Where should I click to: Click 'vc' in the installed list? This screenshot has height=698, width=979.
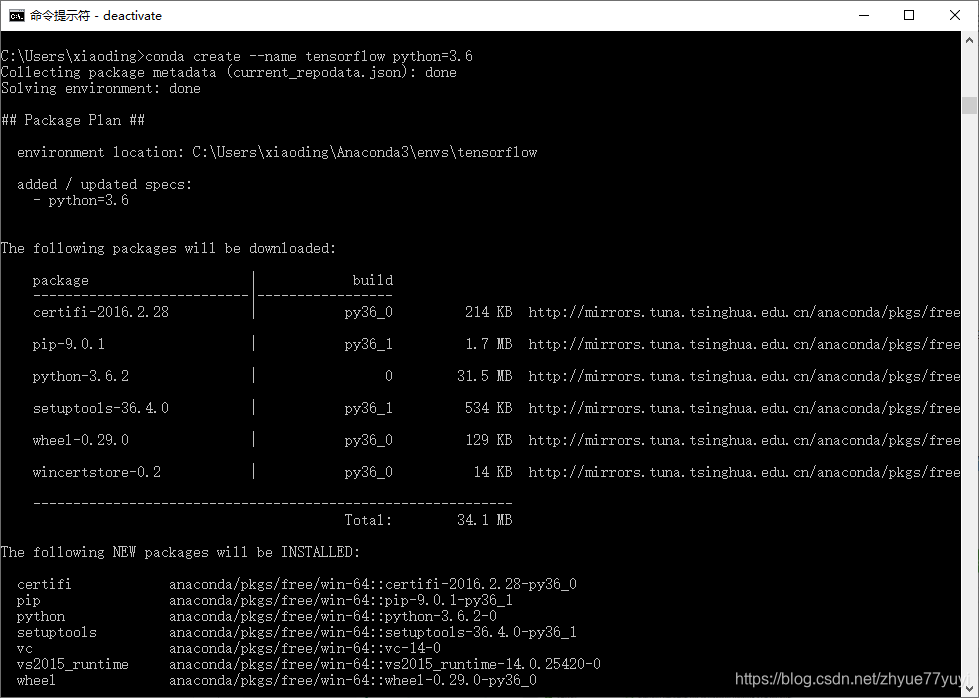[25, 649]
